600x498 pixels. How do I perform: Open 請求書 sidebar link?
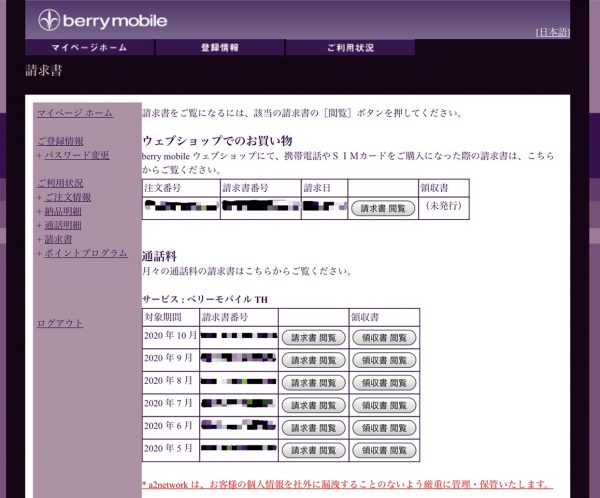pos(58,239)
